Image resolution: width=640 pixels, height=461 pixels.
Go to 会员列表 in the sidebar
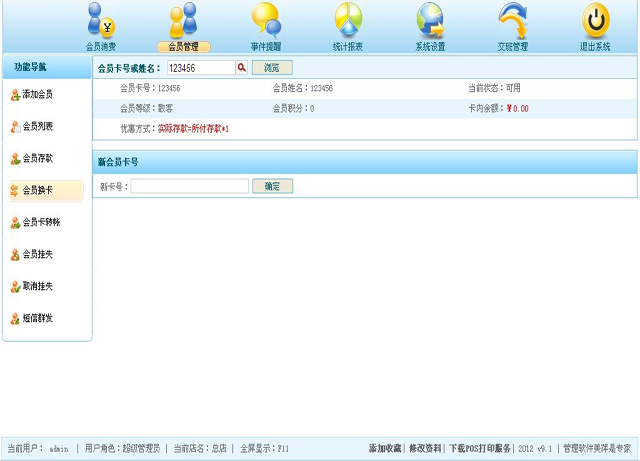[x=37, y=127]
